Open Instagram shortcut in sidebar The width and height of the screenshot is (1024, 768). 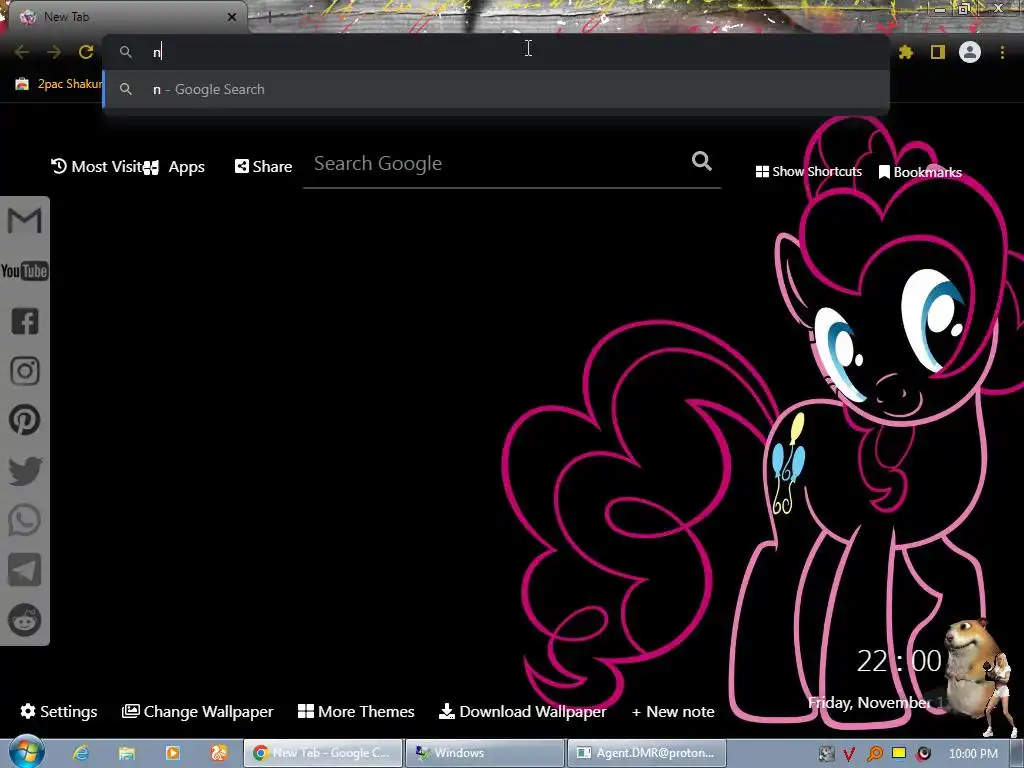24,371
